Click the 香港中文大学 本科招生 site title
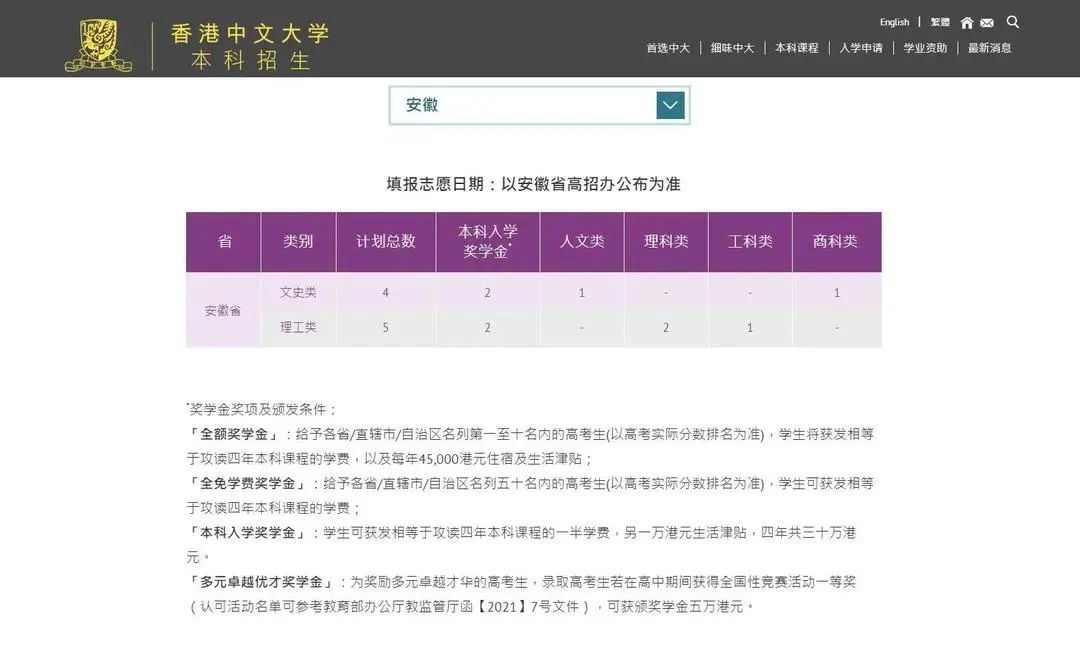This screenshot has height=654, width=1080. pos(250,46)
